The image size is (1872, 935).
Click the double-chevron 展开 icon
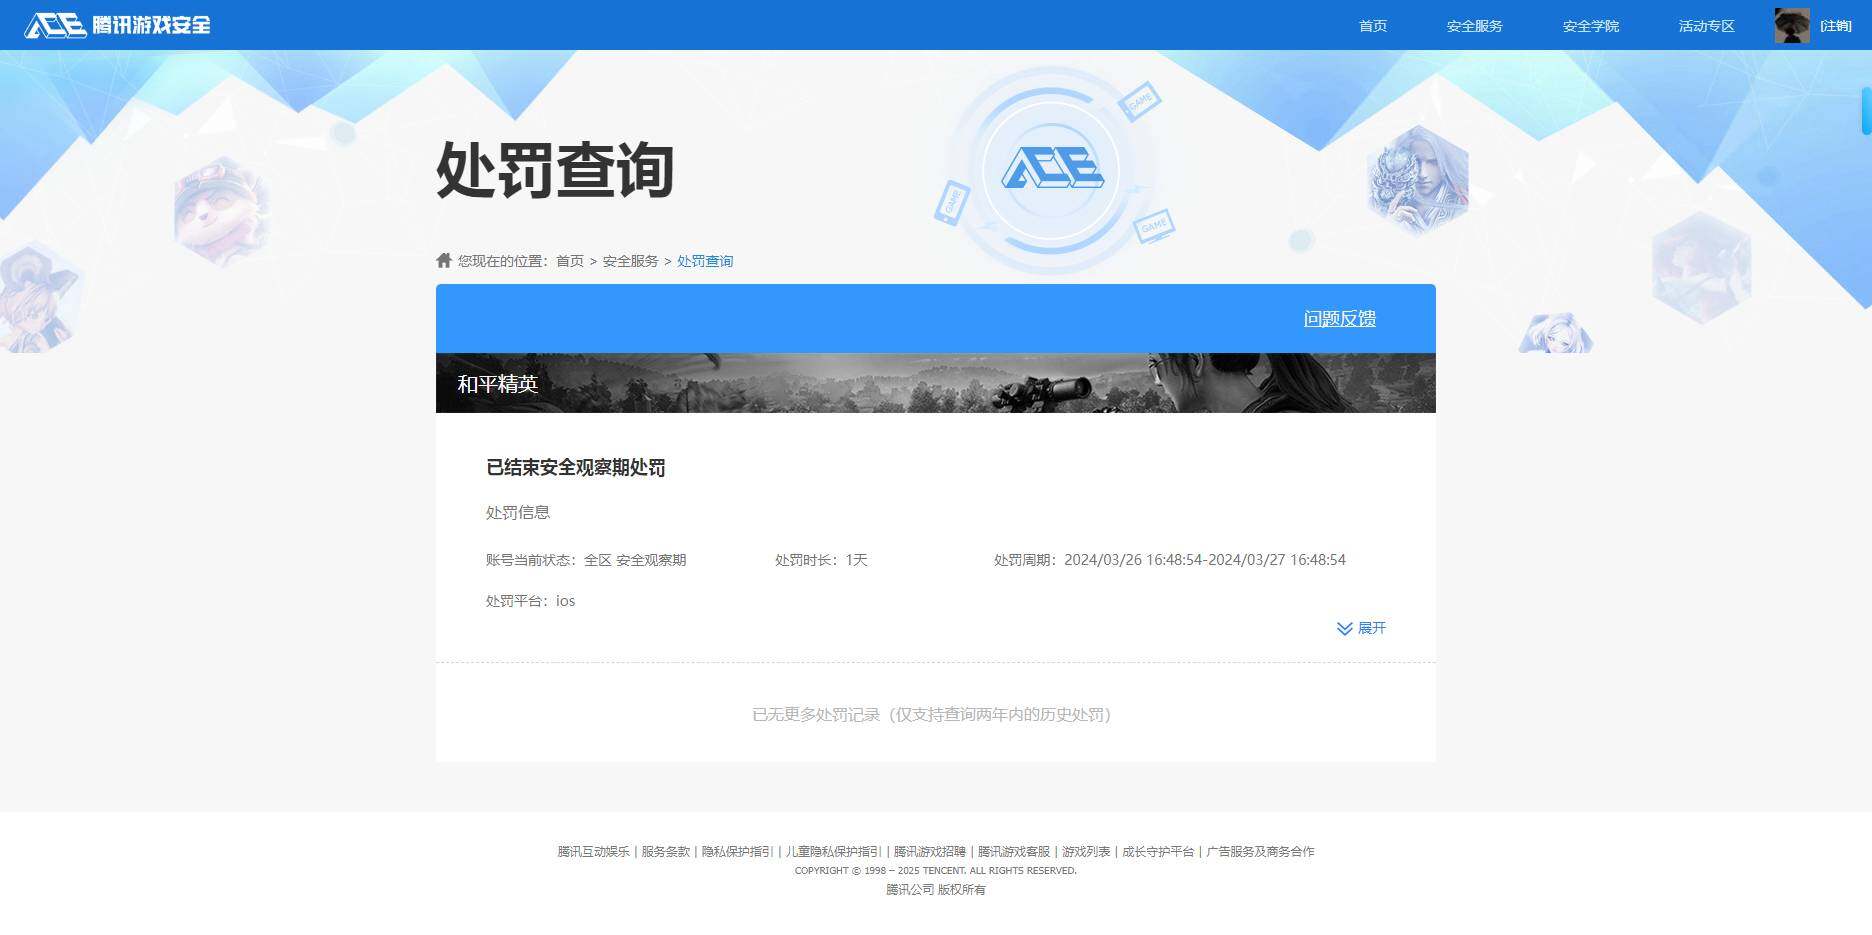(x=1345, y=628)
